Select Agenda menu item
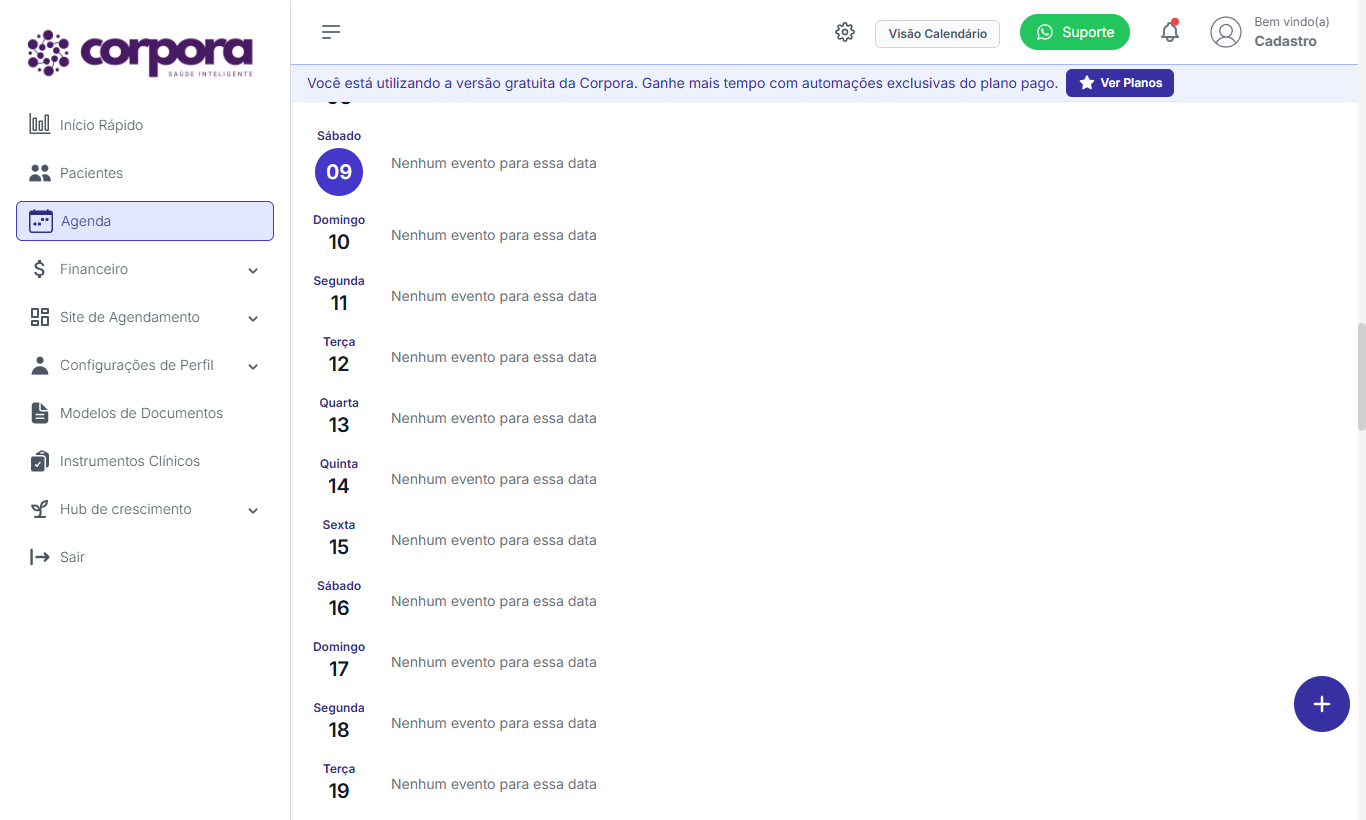1366x820 pixels. (145, 221)
